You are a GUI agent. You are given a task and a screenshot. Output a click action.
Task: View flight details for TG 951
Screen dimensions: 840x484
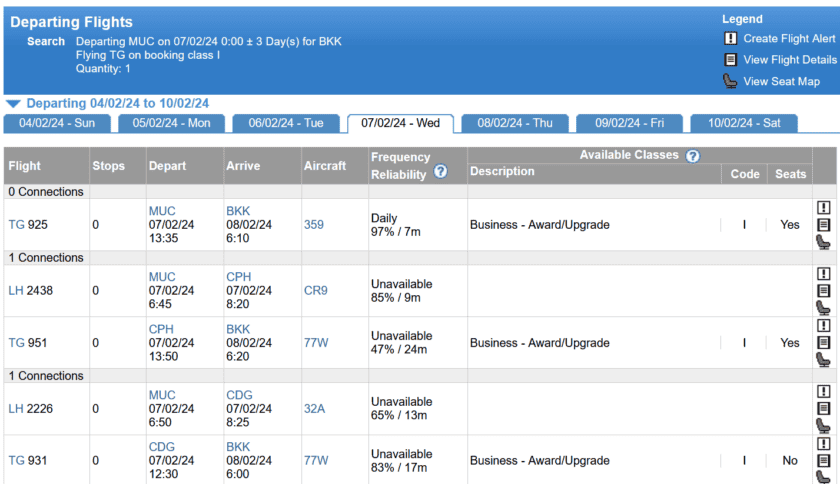pyautogui.click(x=824, y=343)
